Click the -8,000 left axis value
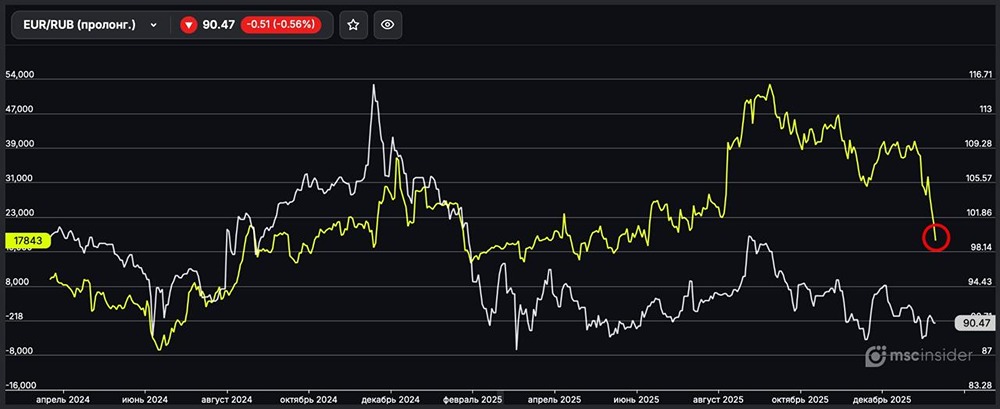 (18, 352)
